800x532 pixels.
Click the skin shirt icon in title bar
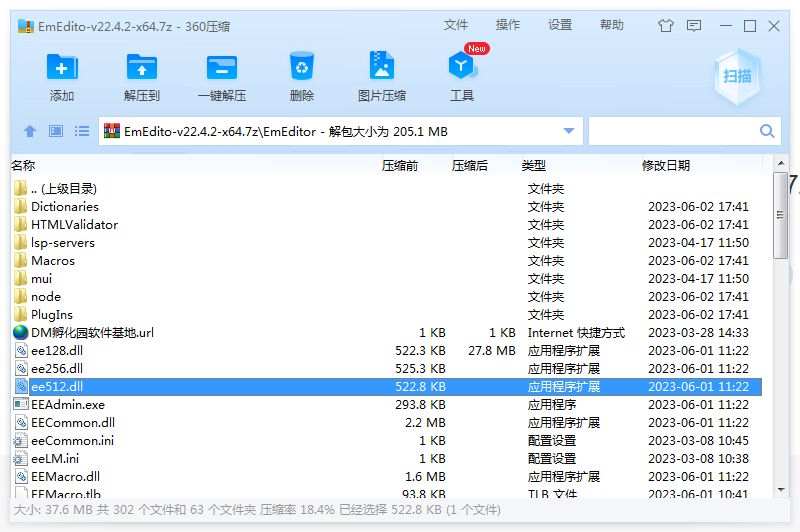click(x=665, y=26)
